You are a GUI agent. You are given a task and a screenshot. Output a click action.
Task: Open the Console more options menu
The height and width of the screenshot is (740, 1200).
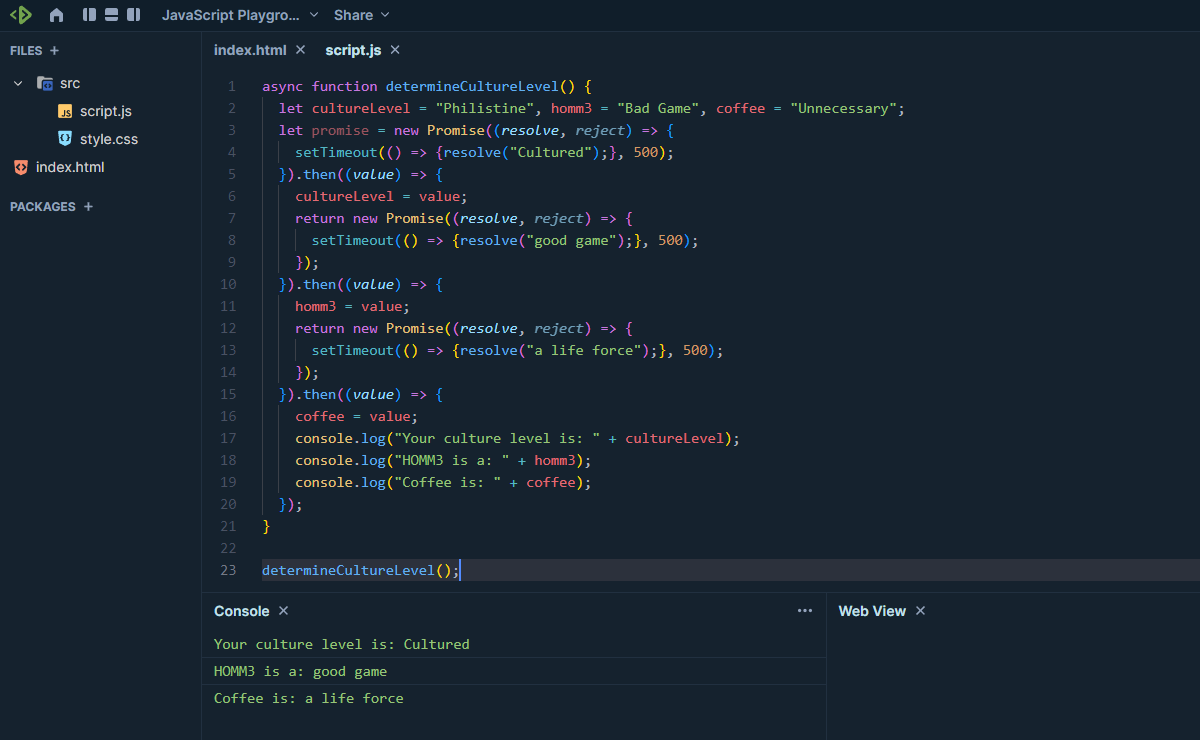coord(805,611)
